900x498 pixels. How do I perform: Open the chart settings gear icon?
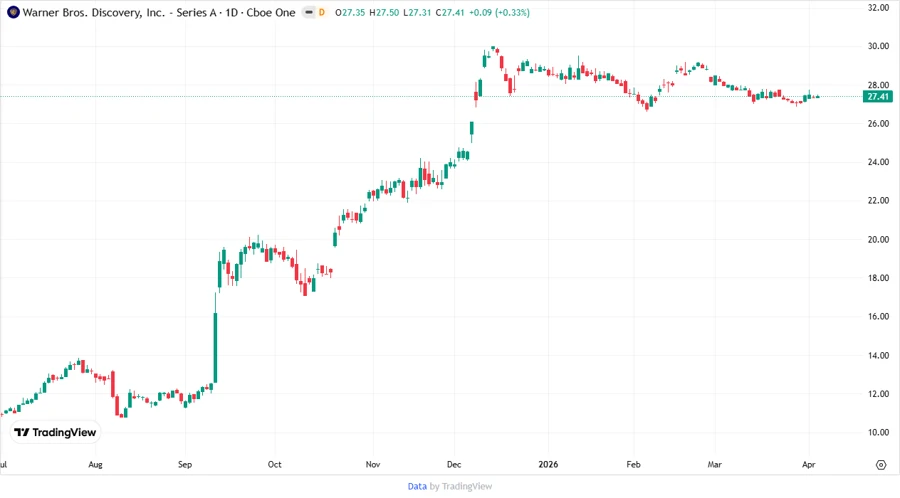click(881, 465)
